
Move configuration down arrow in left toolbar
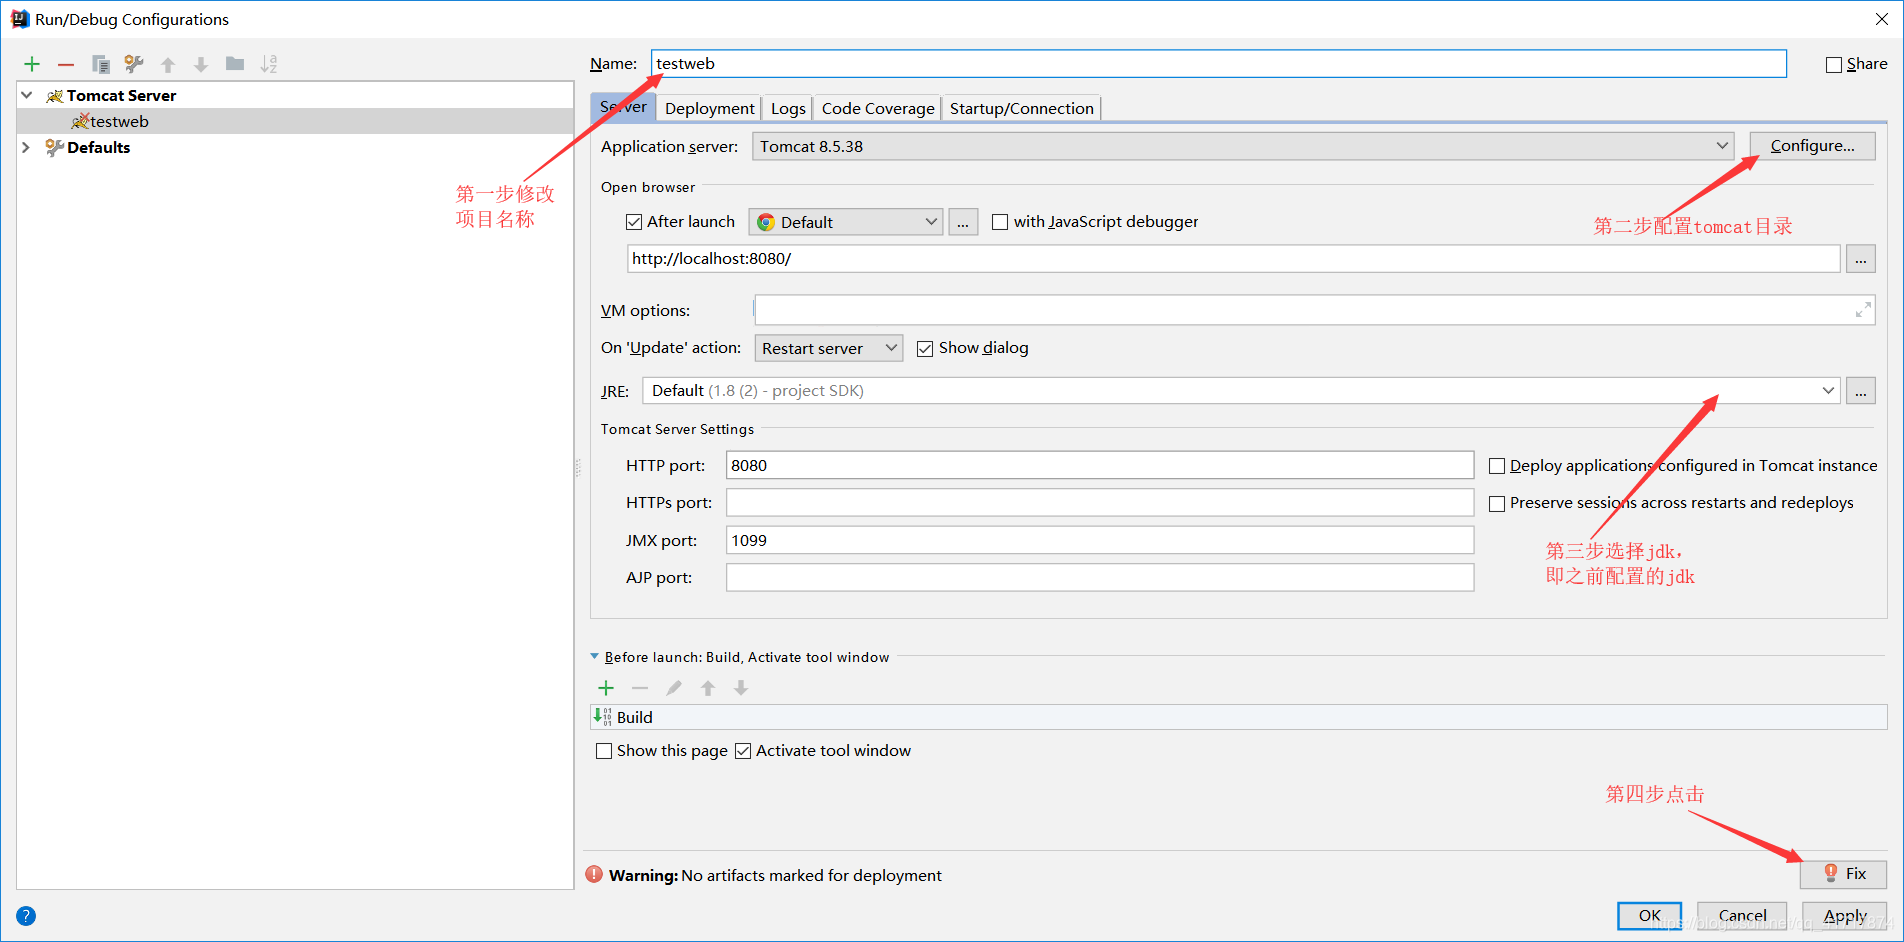tap(201, 64)
